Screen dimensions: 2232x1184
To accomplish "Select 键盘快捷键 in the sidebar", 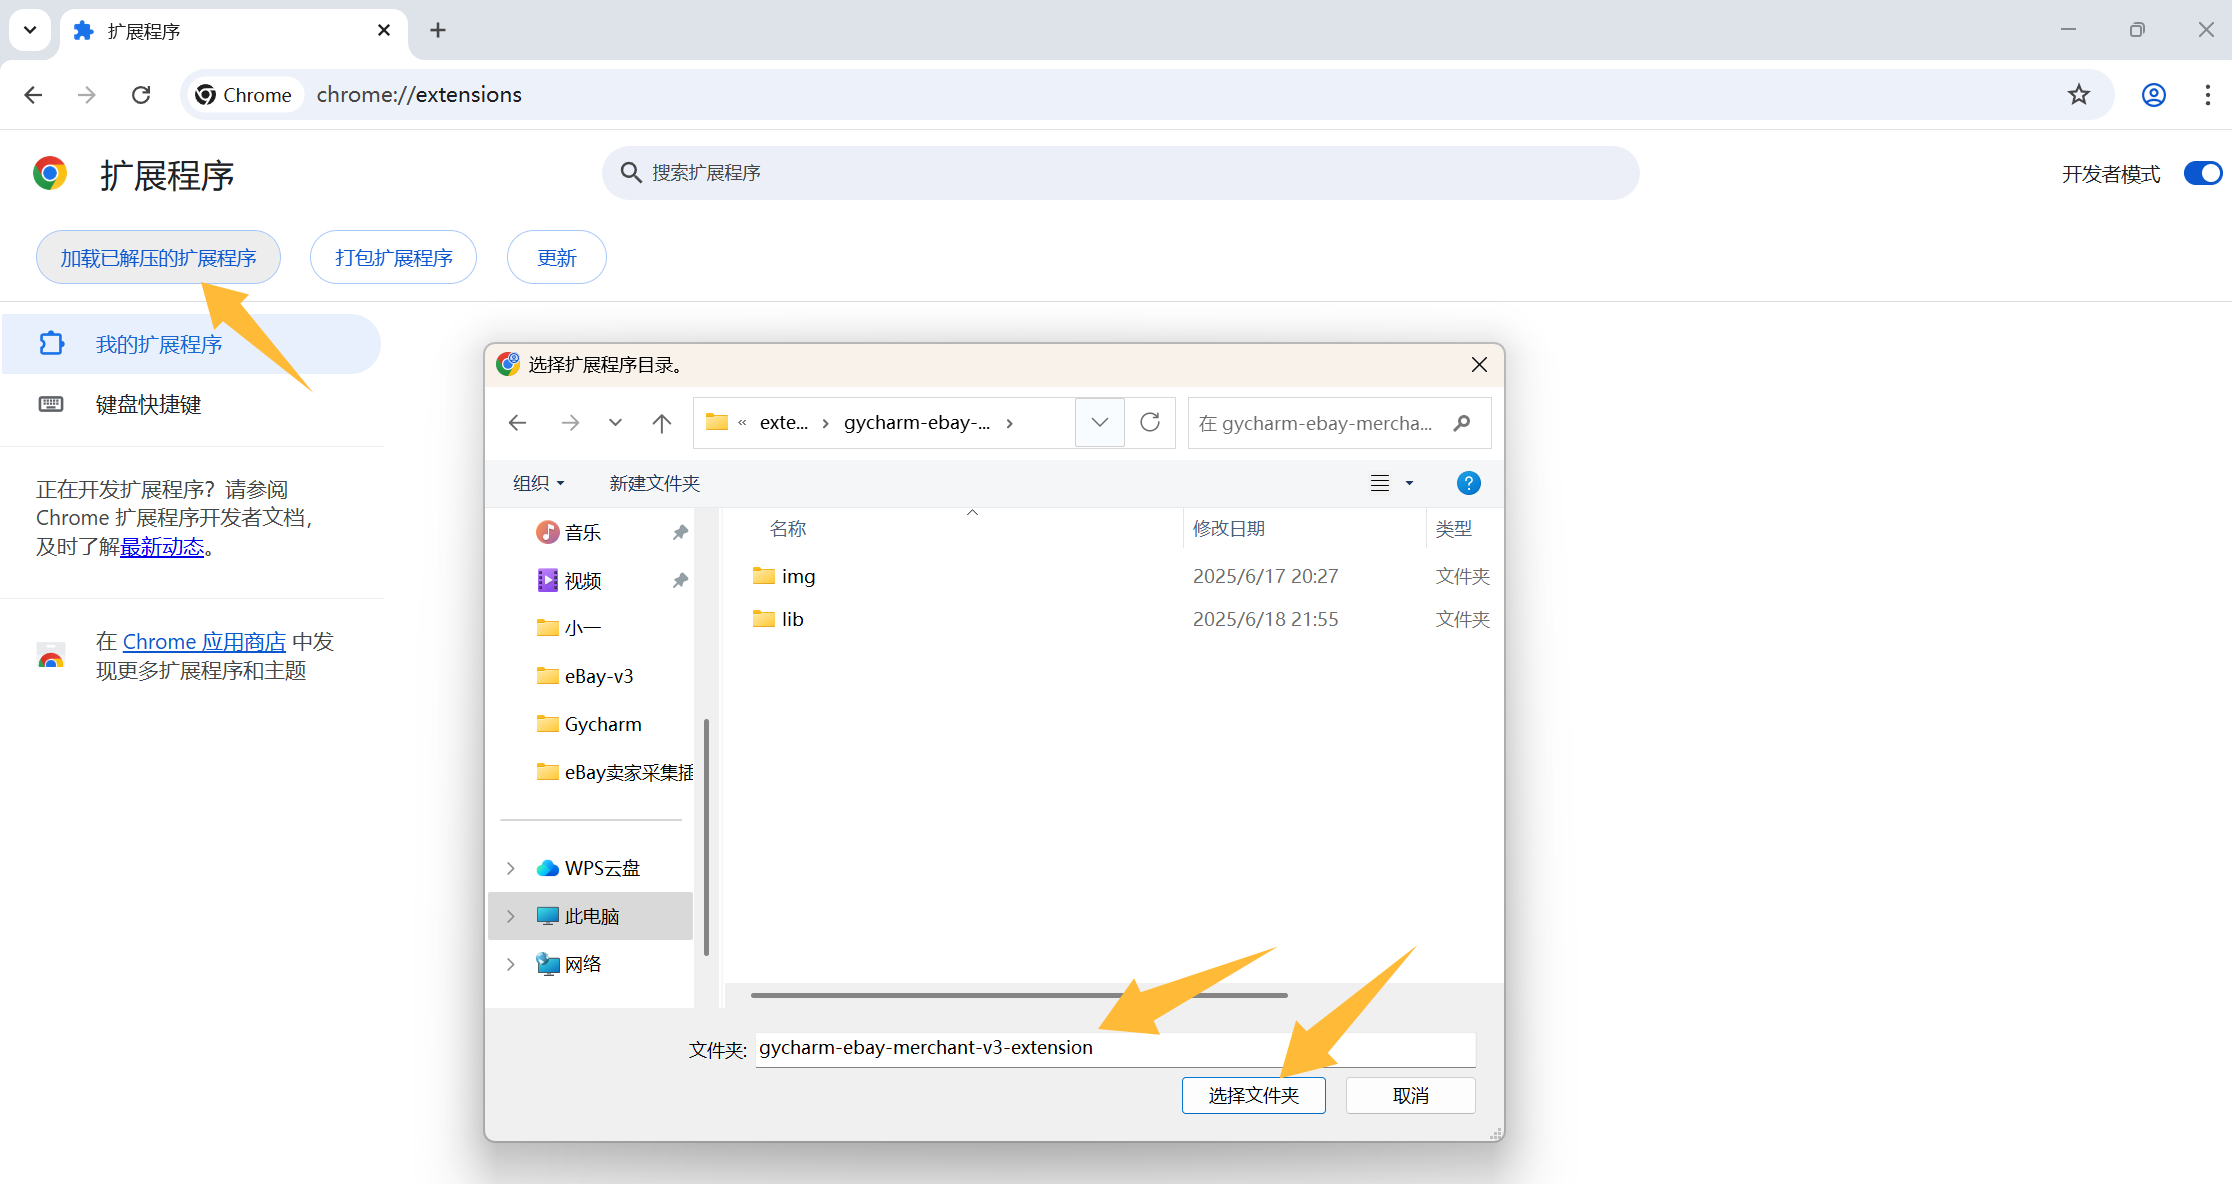I will coord(148,405).
